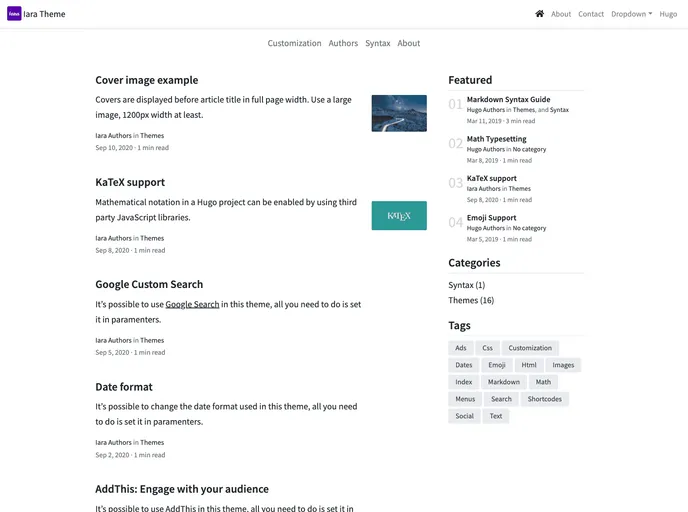Open the Cover image example thumbnail
This screenshot has width=688, height=512.
pos(399,113)
